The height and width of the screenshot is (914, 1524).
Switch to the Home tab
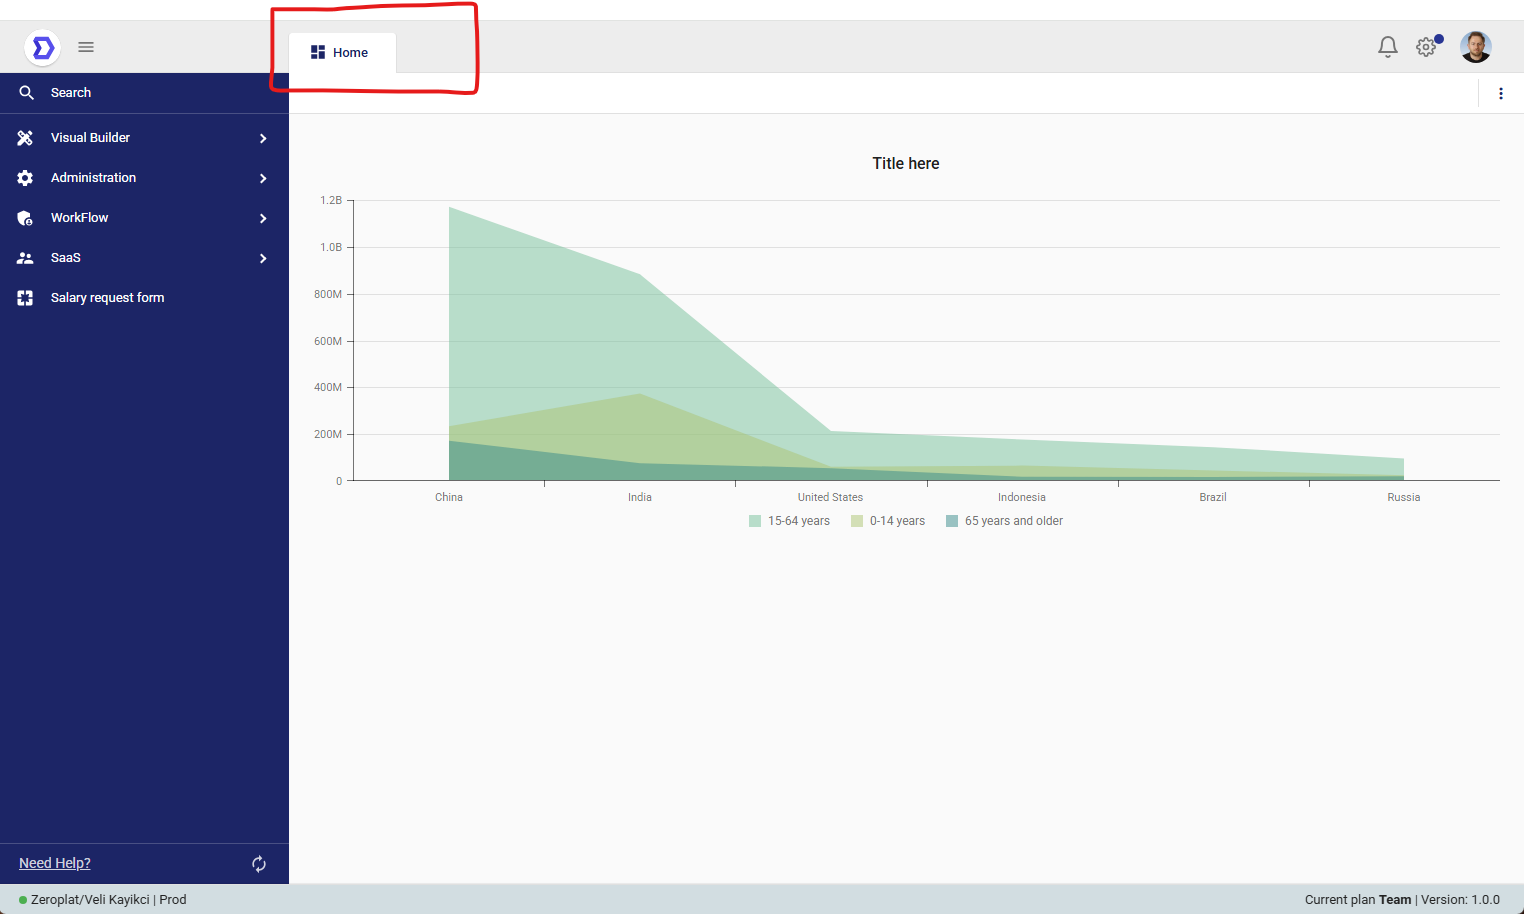point(342,53)
